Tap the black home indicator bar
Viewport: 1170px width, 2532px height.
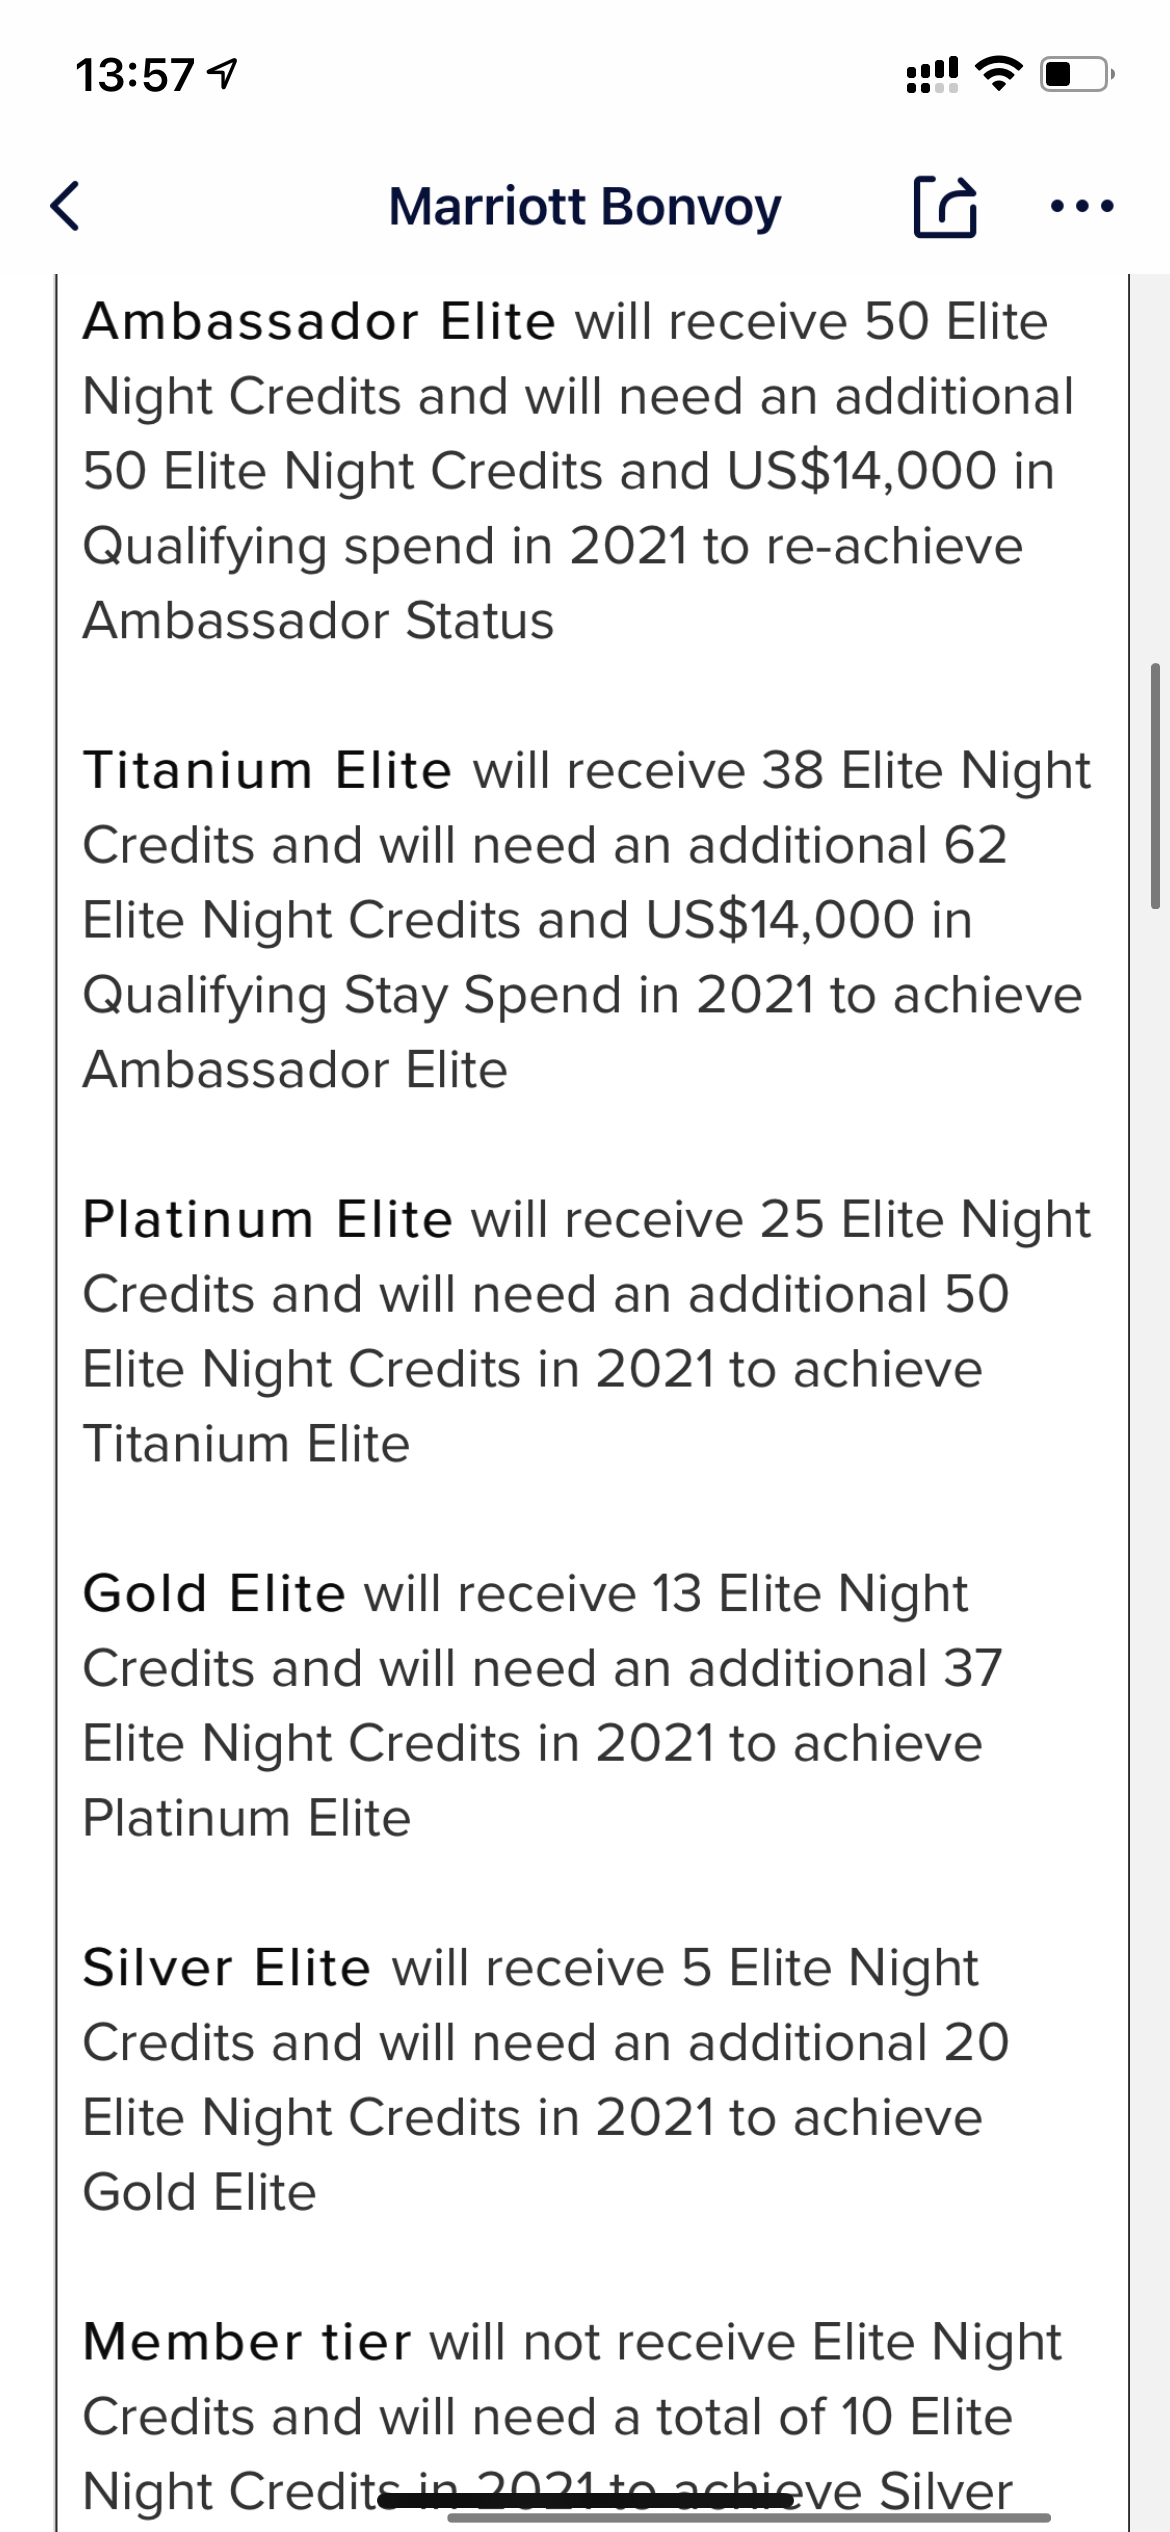(585, 2501)
